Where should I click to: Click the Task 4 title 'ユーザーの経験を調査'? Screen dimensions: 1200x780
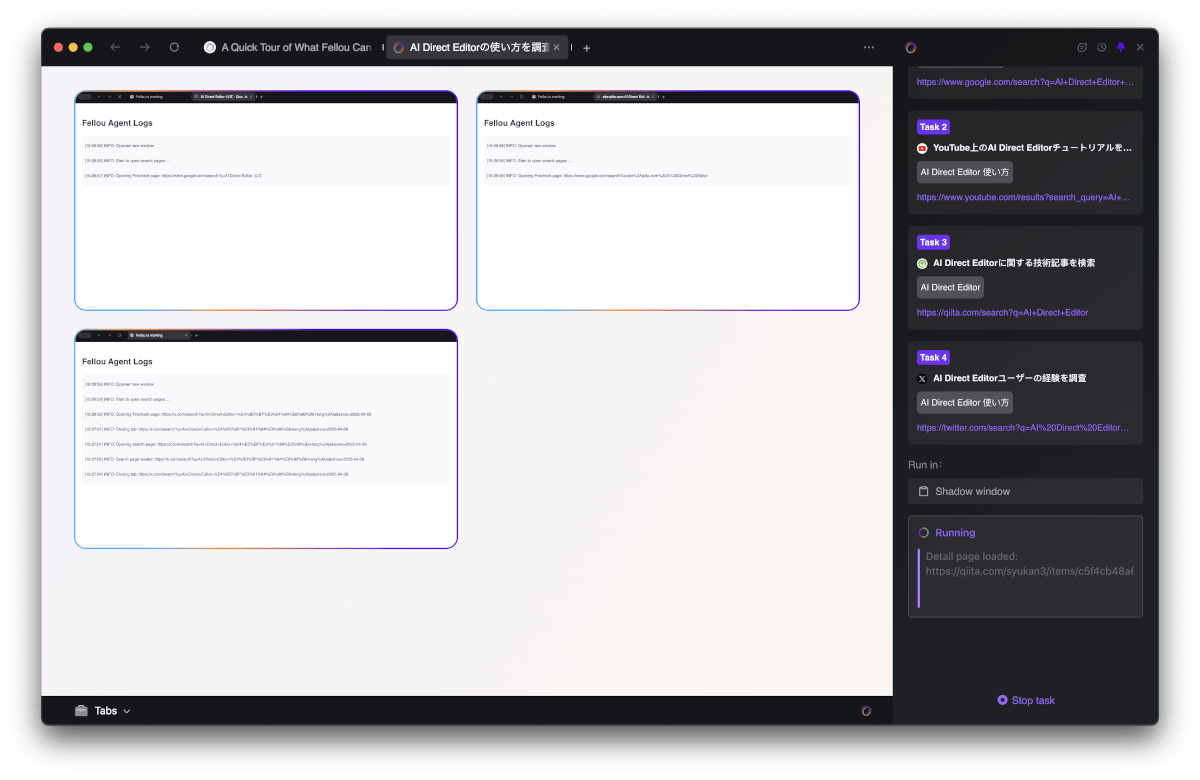(x=1010, y=379)
